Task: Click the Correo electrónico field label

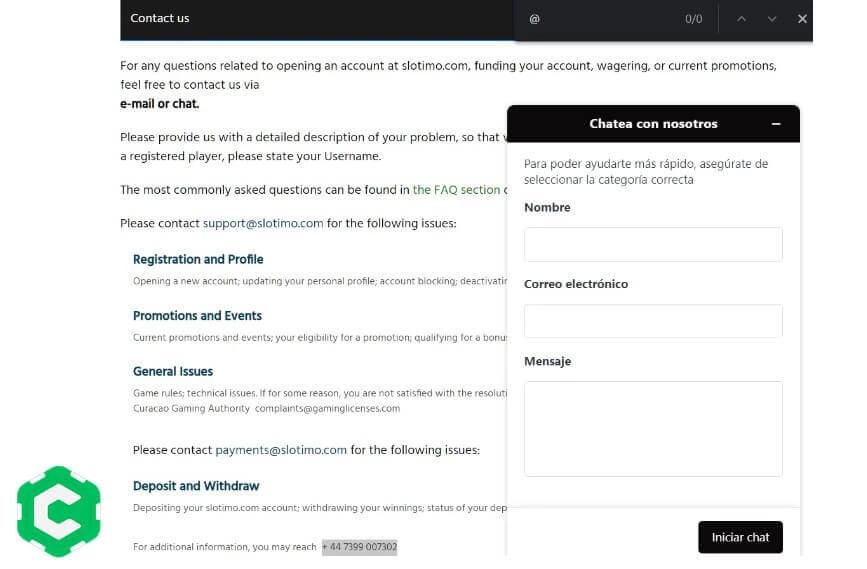Action: click(576, 284)
